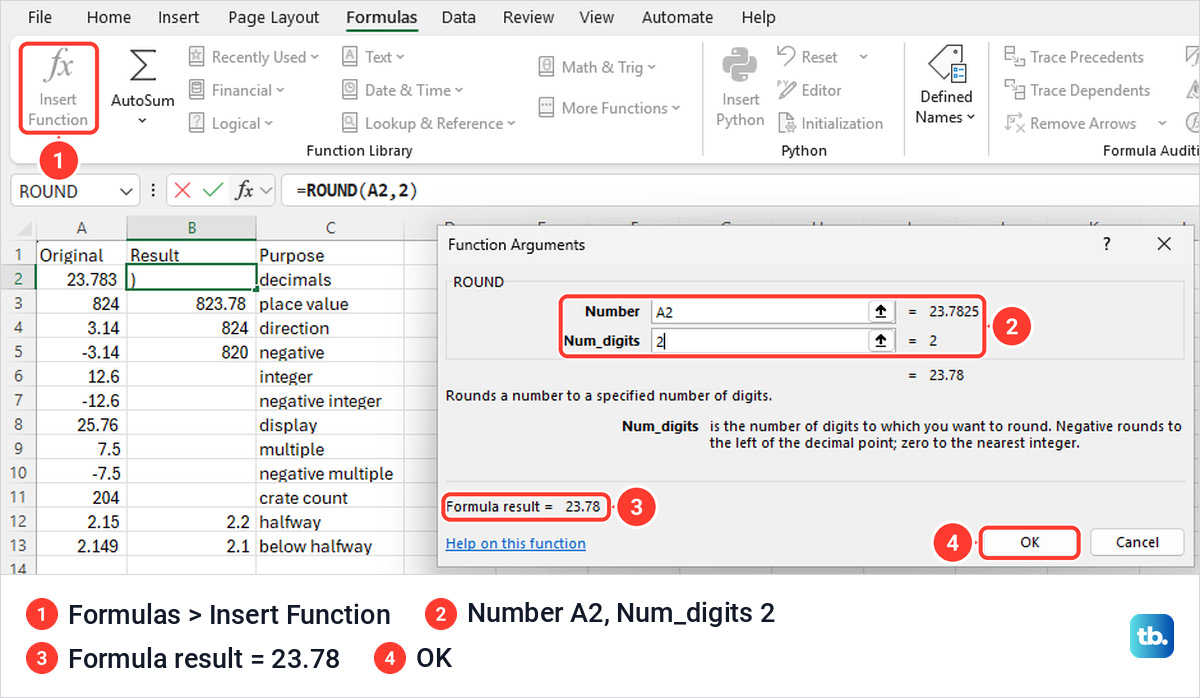The width and height of the screenshot is (1200, 698).
Task: Click the formula bar options dots
Action: pos(153,190)
